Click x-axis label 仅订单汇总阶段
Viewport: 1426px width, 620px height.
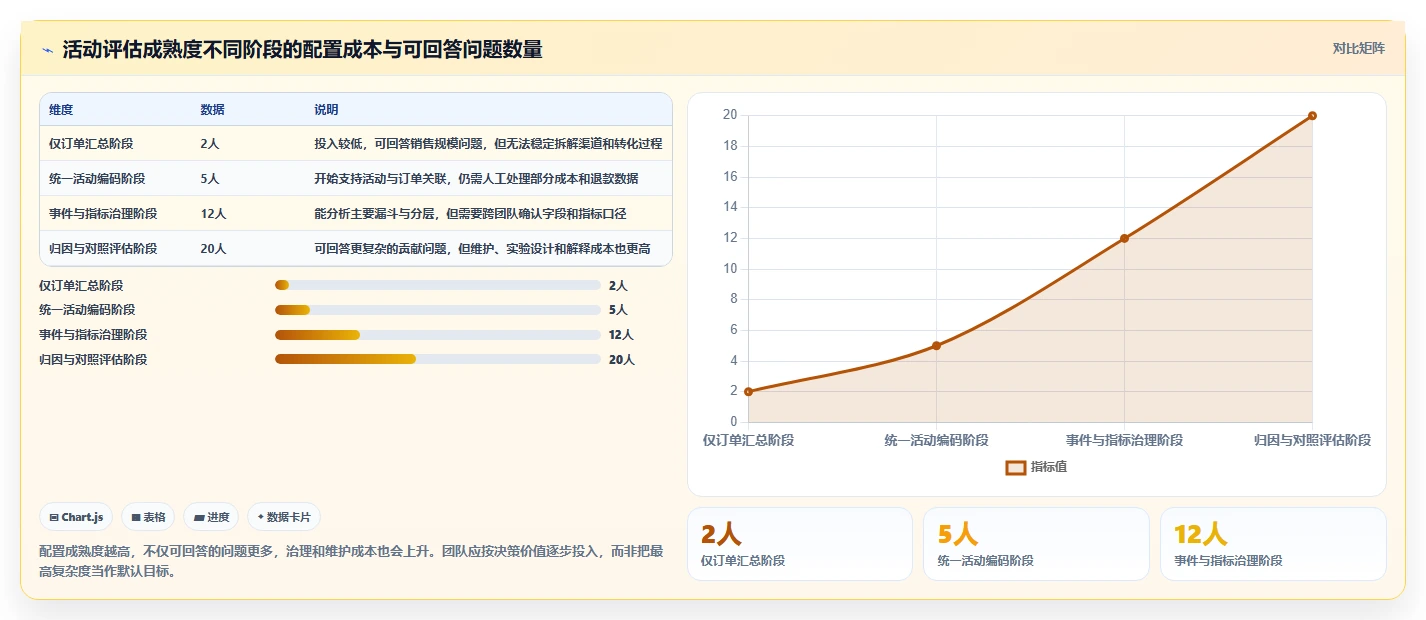coord(748,440)
